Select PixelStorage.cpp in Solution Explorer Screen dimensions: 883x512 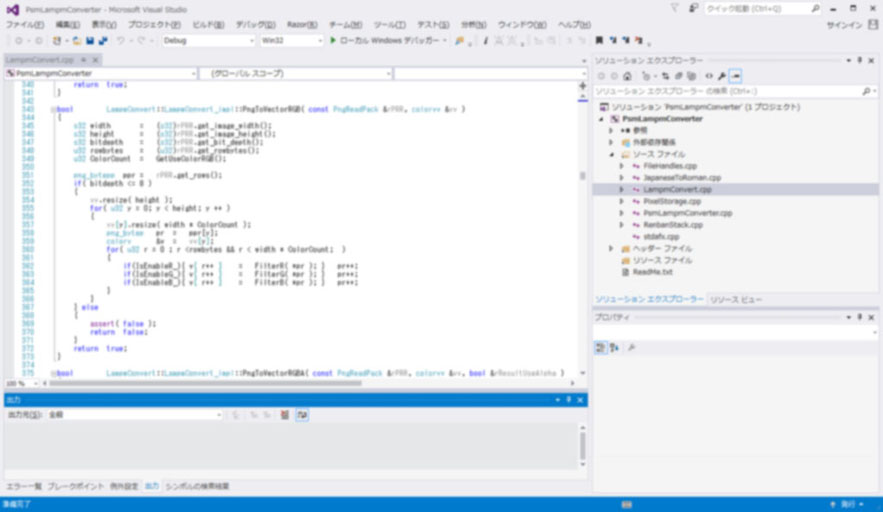[x=672, y=202]
